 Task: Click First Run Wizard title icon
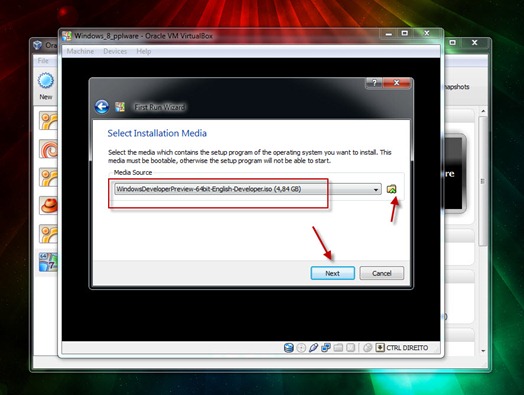120,107
